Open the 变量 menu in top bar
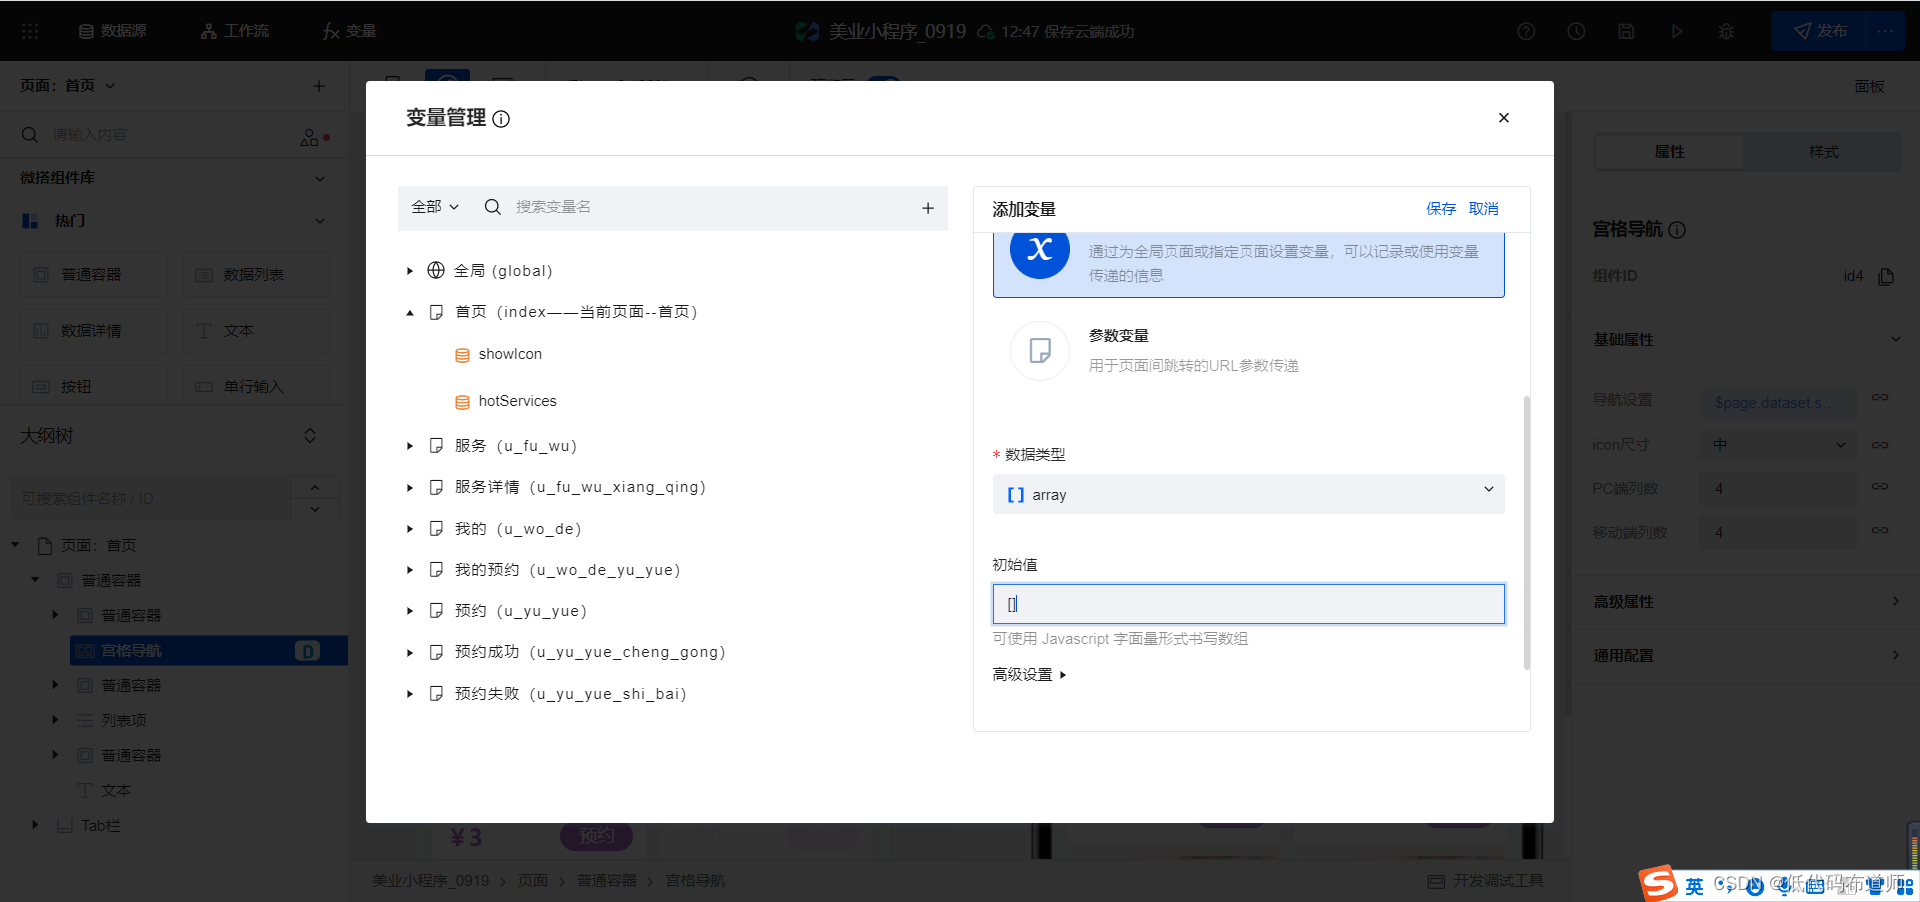 point(350,31)
